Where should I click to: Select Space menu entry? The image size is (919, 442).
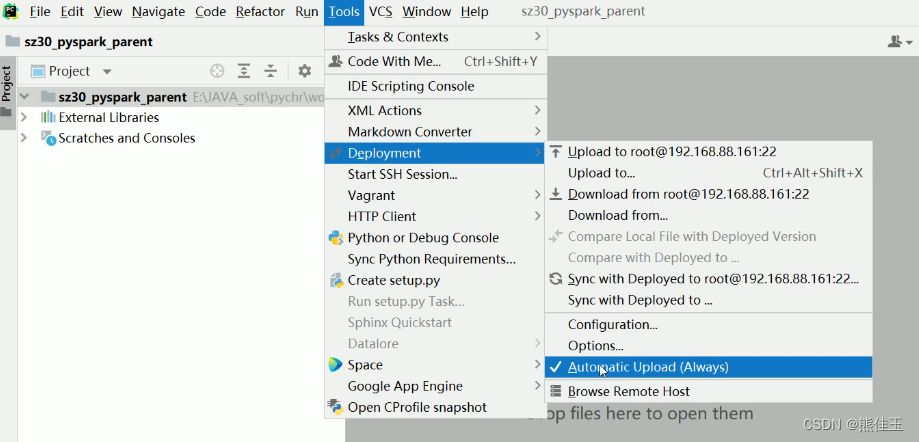pos(436,365)
